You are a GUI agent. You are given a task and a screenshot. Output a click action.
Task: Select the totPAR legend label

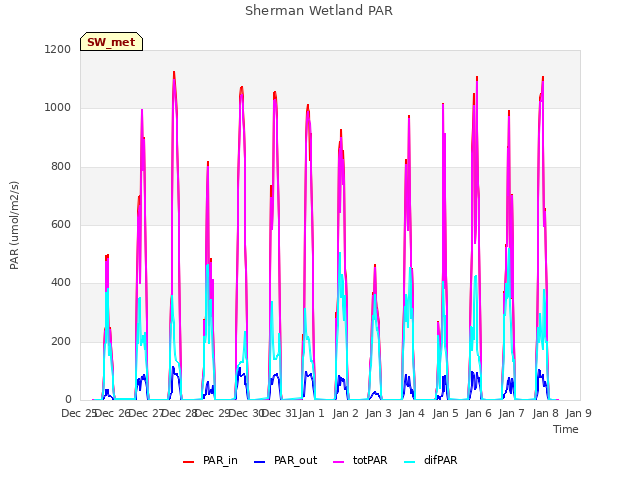point(370,460)
